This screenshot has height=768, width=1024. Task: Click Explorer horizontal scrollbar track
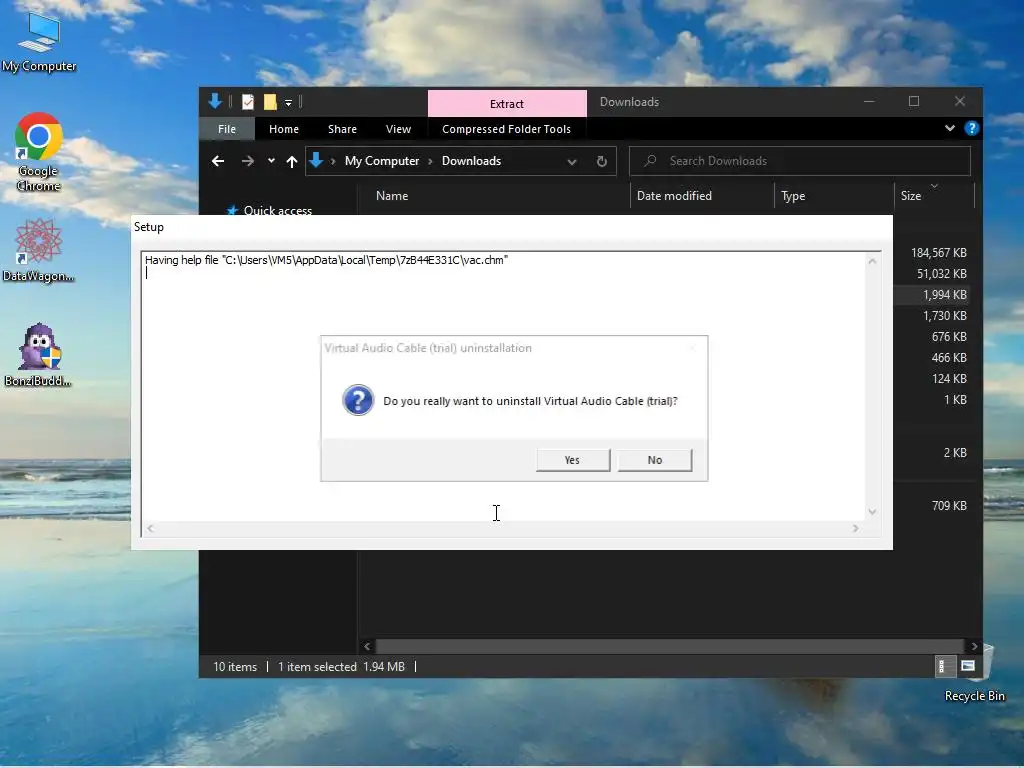tap(669, 646)
